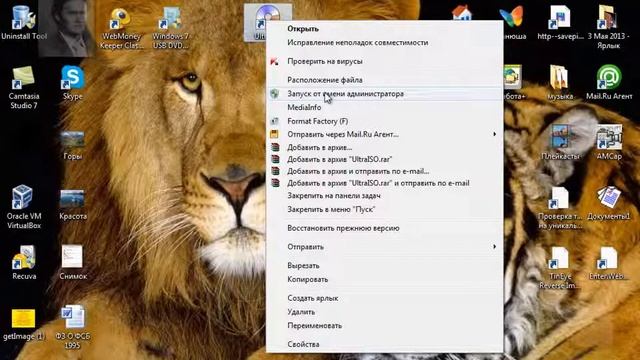This screenshot has height=360, width=640.
Task: Open the ФЗ О ФСБ 1995 document
Action: coord(73,327)
